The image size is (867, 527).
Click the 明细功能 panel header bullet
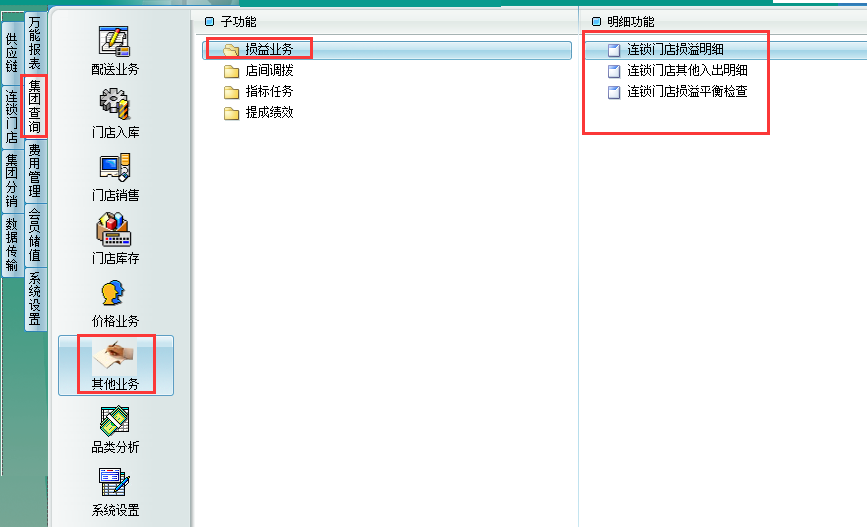596,22
